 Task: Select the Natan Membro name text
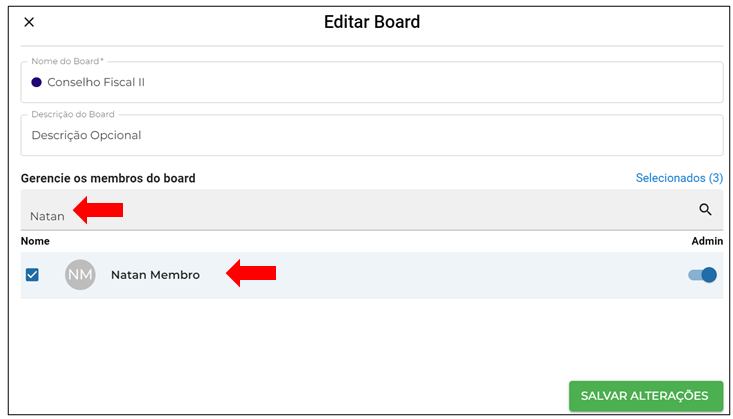tap(155, 275)
